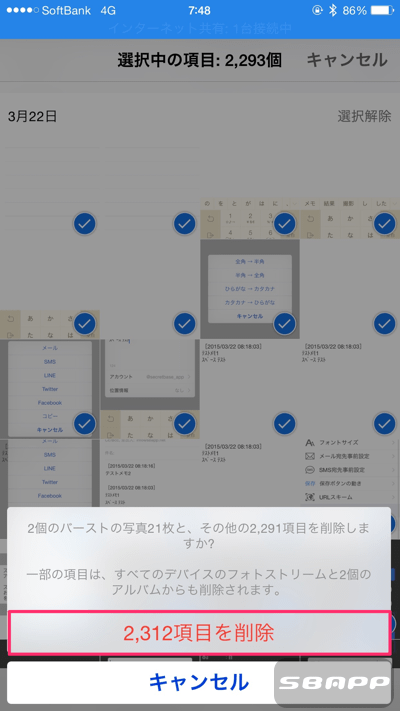Image resolution: width=400 pixels, height=711 pixels.
Task: Uncheck the checkmark on the メモ 結果 撮影 keyboard thumbnail
Action: click(x=384, y=223)
